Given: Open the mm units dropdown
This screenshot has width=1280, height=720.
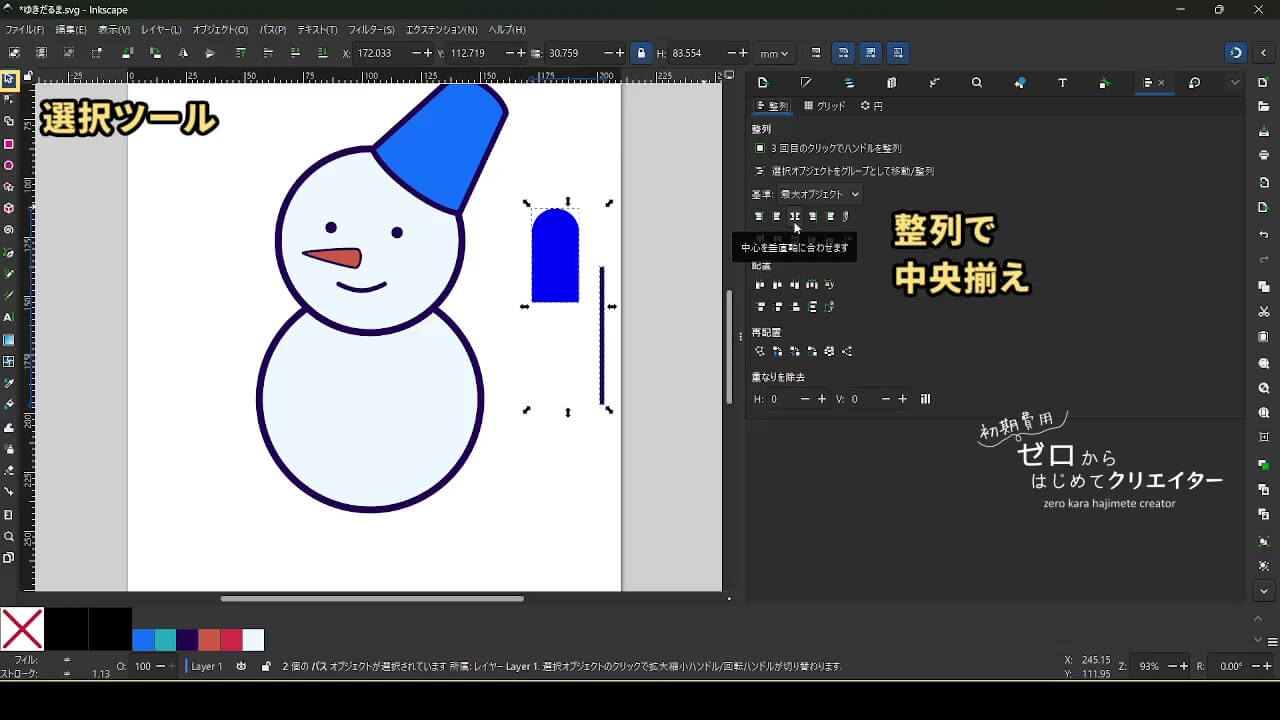Looking at the screenshot, I should pos(773,53).
